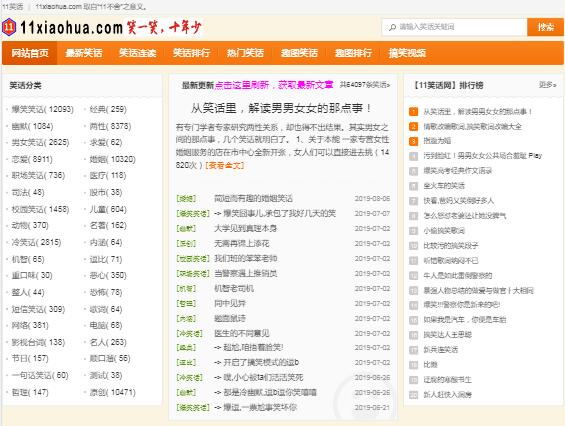Open the 笑话连载 nav tab
The image size is (565, 426).
tap(137, 53)
